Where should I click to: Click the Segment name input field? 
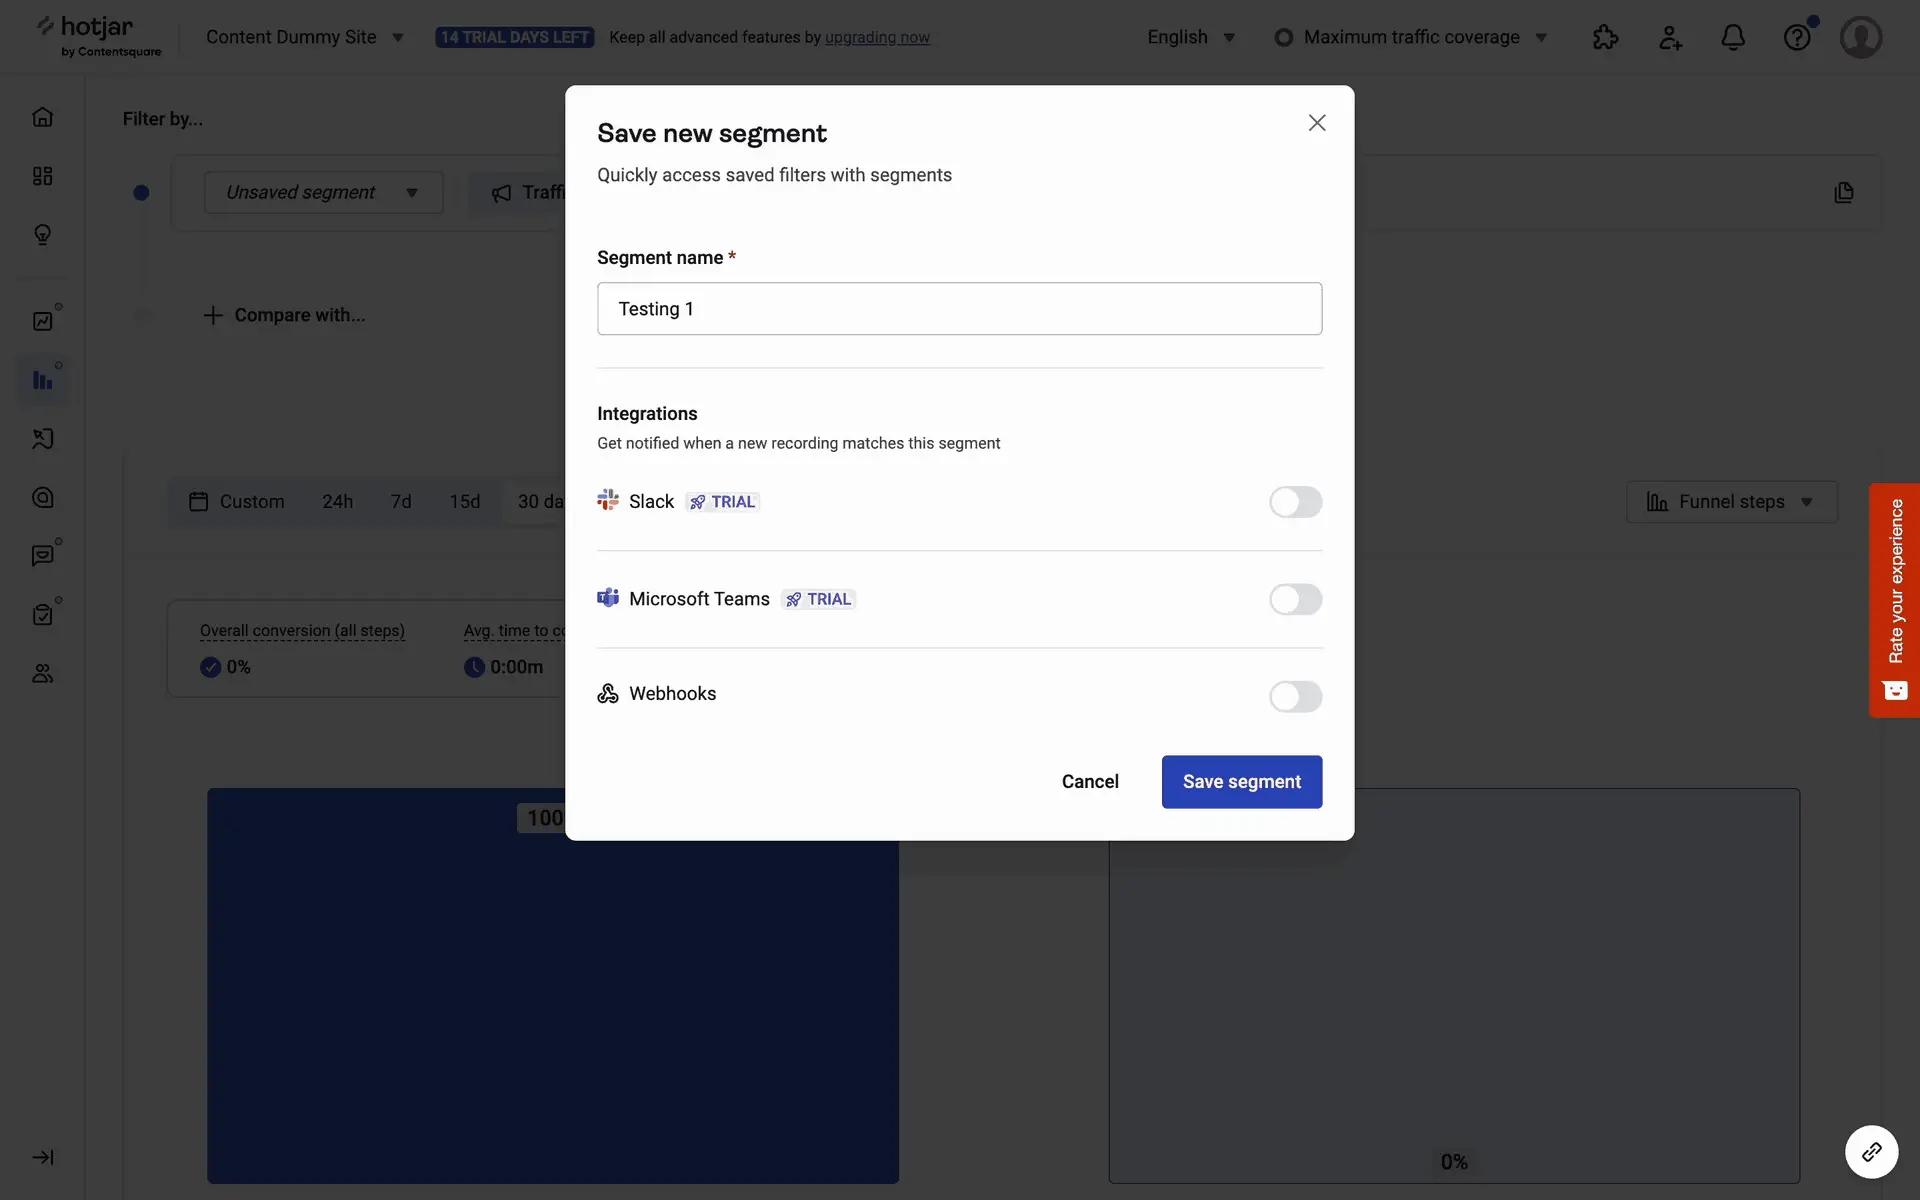click(x=959, y=309)
